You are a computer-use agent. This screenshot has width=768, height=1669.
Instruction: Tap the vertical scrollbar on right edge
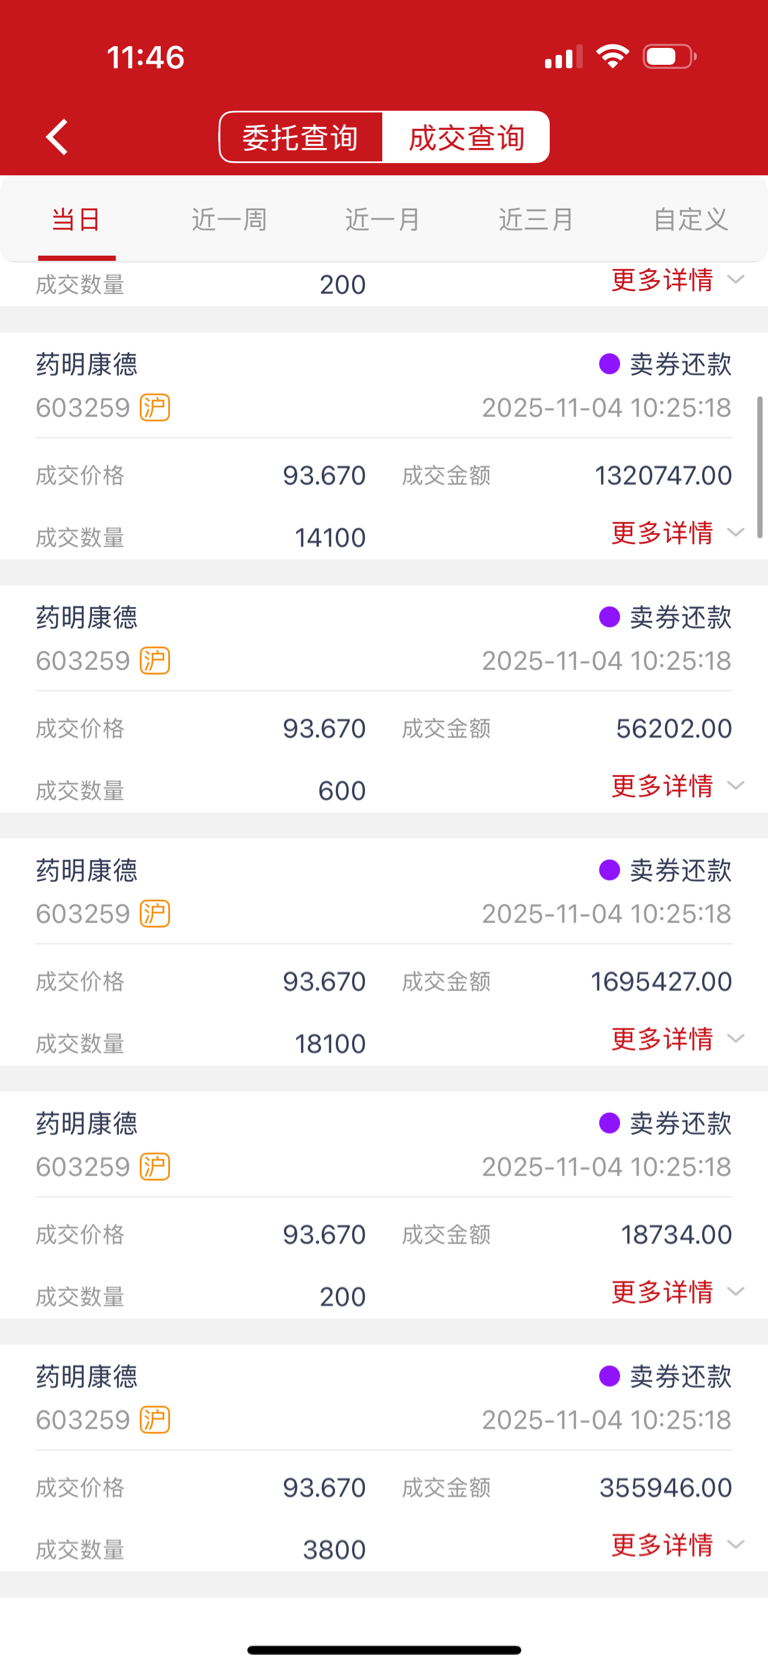(760, 468)
